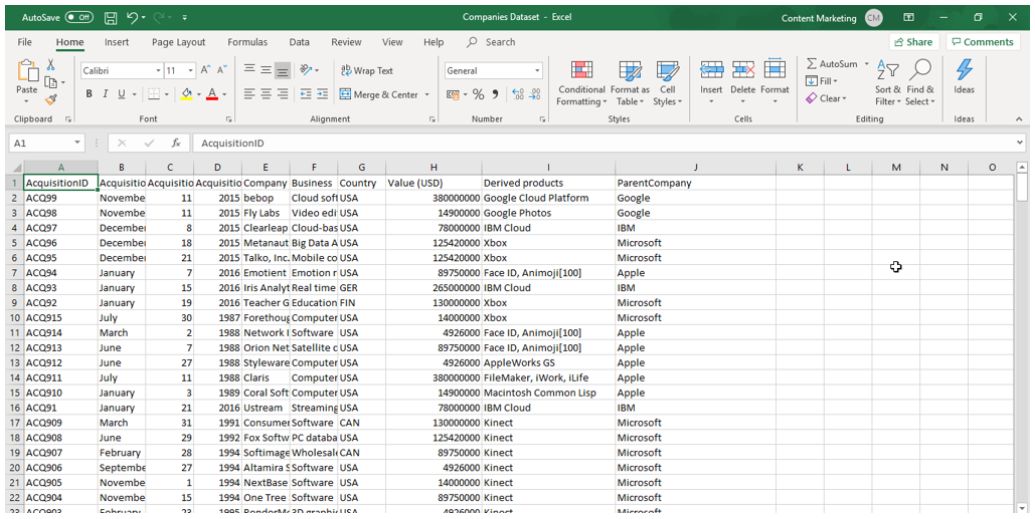Screen dimensions: 1035x519
Task: Decrease the cell indent
Action: [x=306, y=94]
